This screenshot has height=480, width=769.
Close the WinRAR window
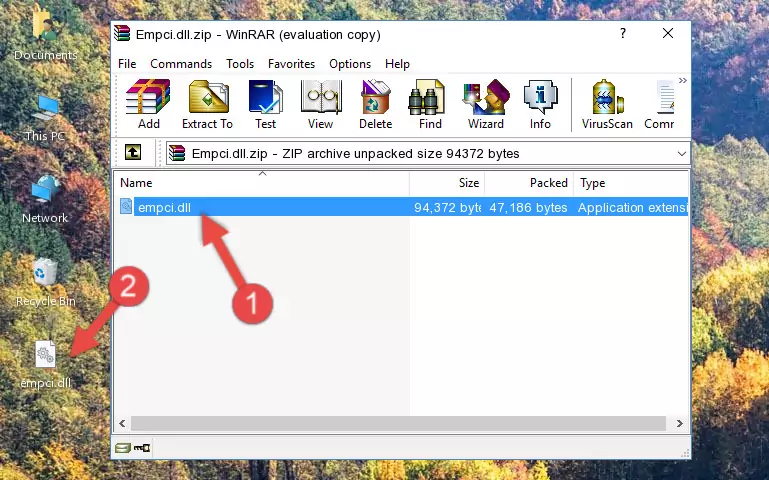tap(668, 33)
